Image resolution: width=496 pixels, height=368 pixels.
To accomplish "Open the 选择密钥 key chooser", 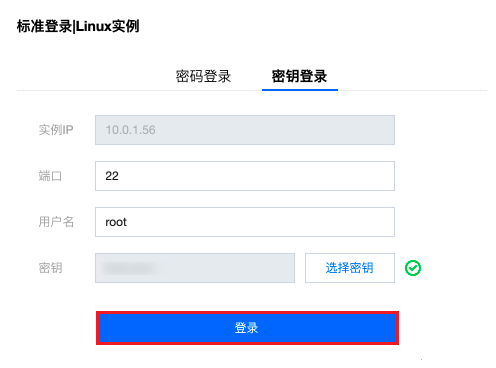I will [350, 268].
